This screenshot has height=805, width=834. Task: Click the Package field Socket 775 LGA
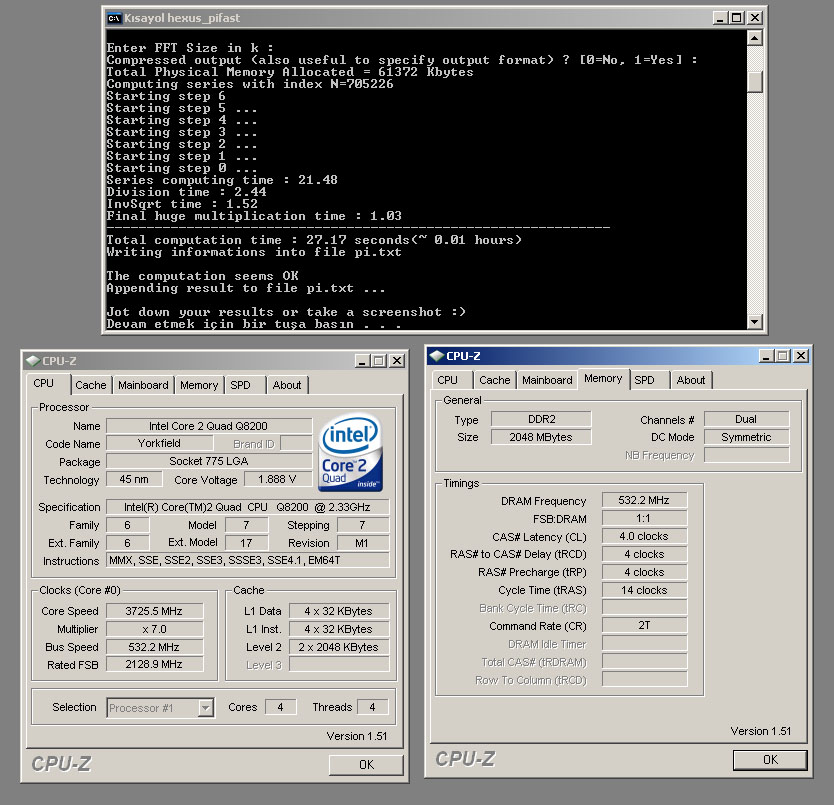click(208, 461)
